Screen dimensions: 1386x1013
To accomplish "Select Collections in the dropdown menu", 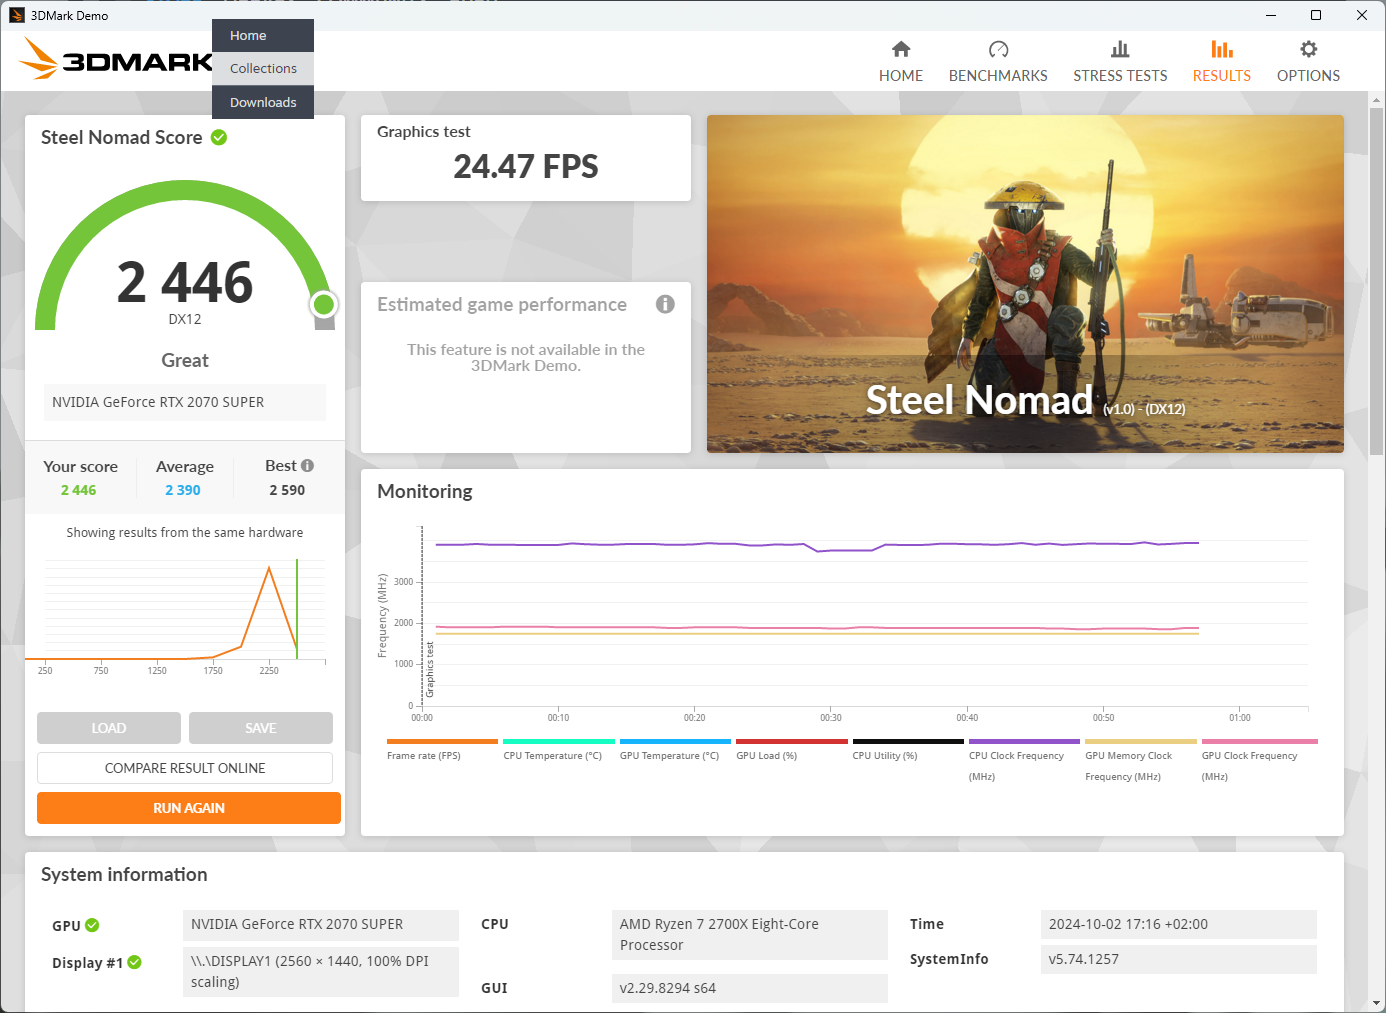I will coord(263,68).
